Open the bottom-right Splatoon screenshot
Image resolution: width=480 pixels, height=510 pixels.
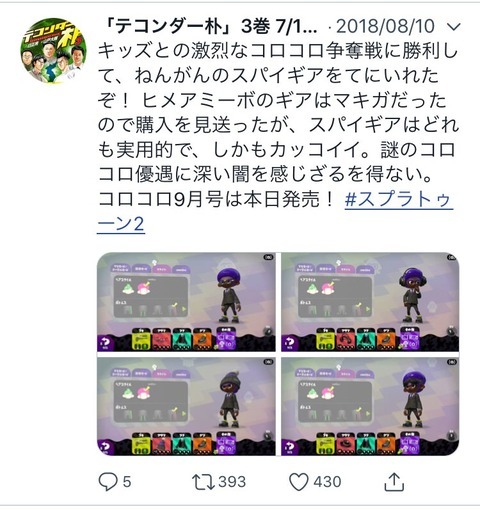pos(370,406)
